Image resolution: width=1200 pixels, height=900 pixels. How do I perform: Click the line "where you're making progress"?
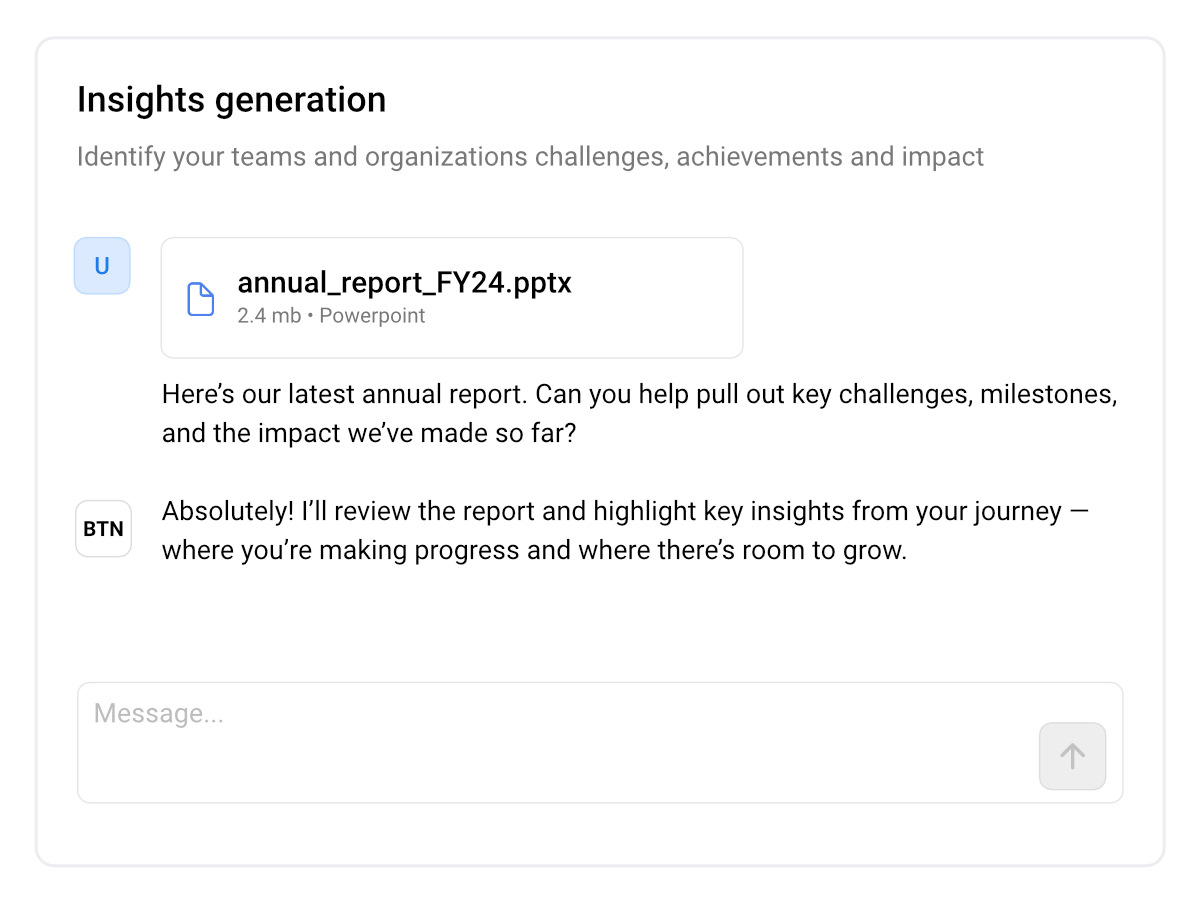tap(534, 551)
